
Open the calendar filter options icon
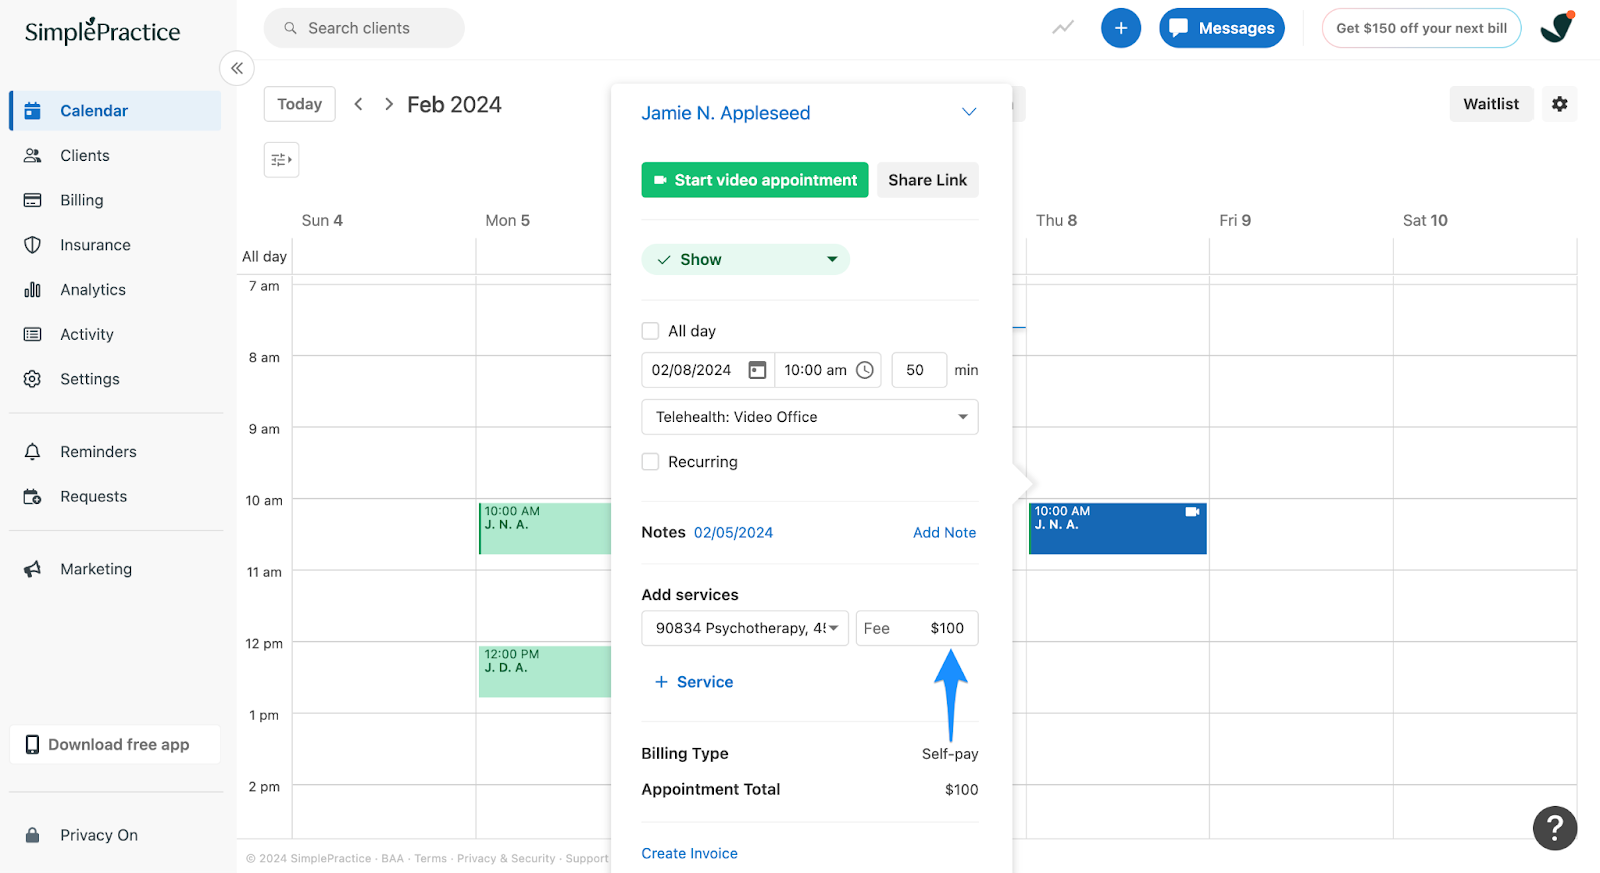click(281, 160)
